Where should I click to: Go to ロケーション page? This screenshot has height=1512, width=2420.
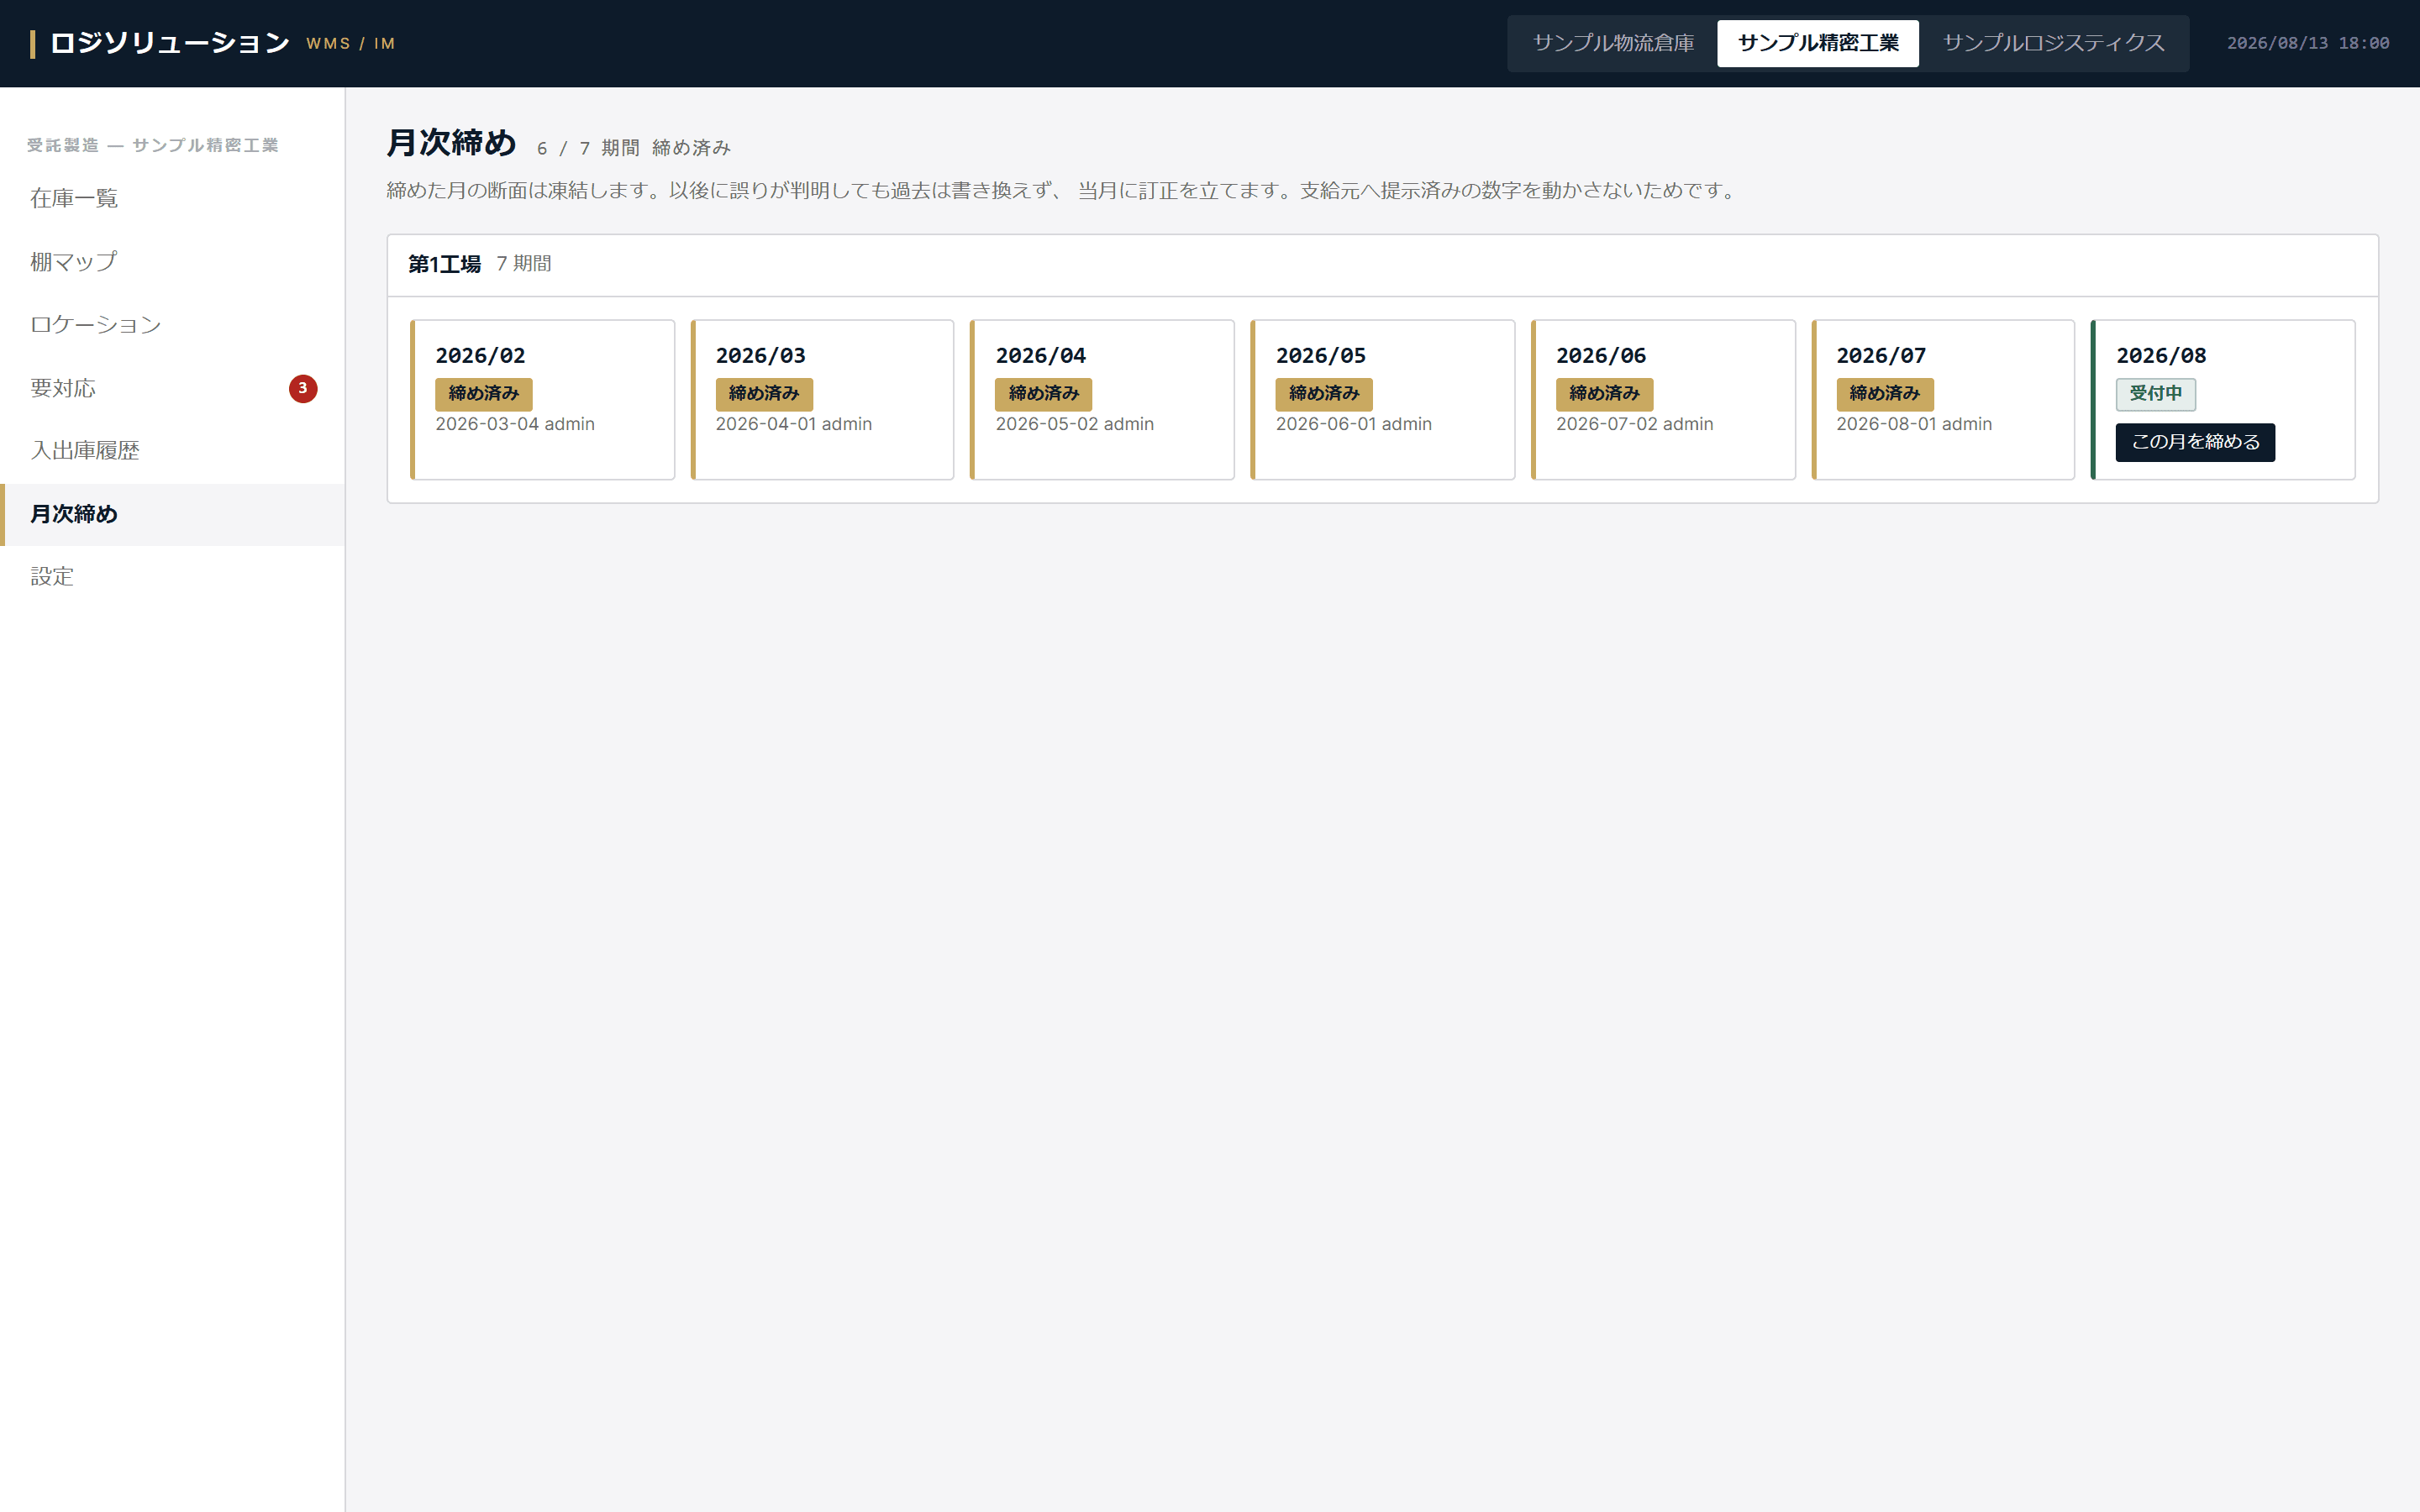[172, 325]
